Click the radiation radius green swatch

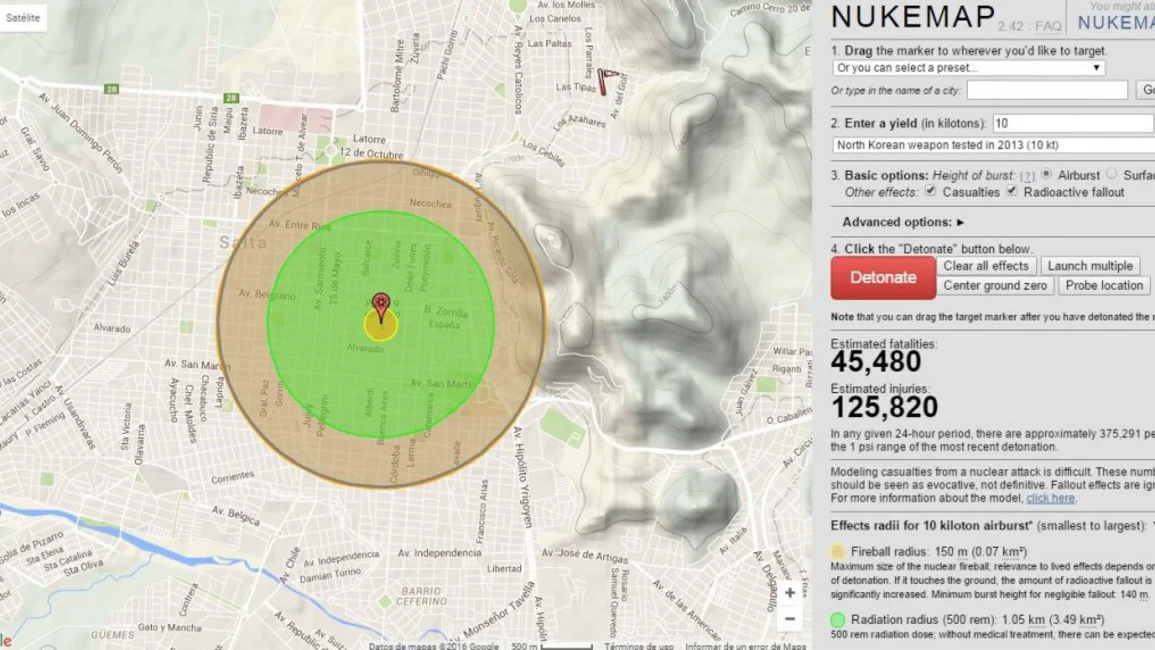(x=838, y=620)
